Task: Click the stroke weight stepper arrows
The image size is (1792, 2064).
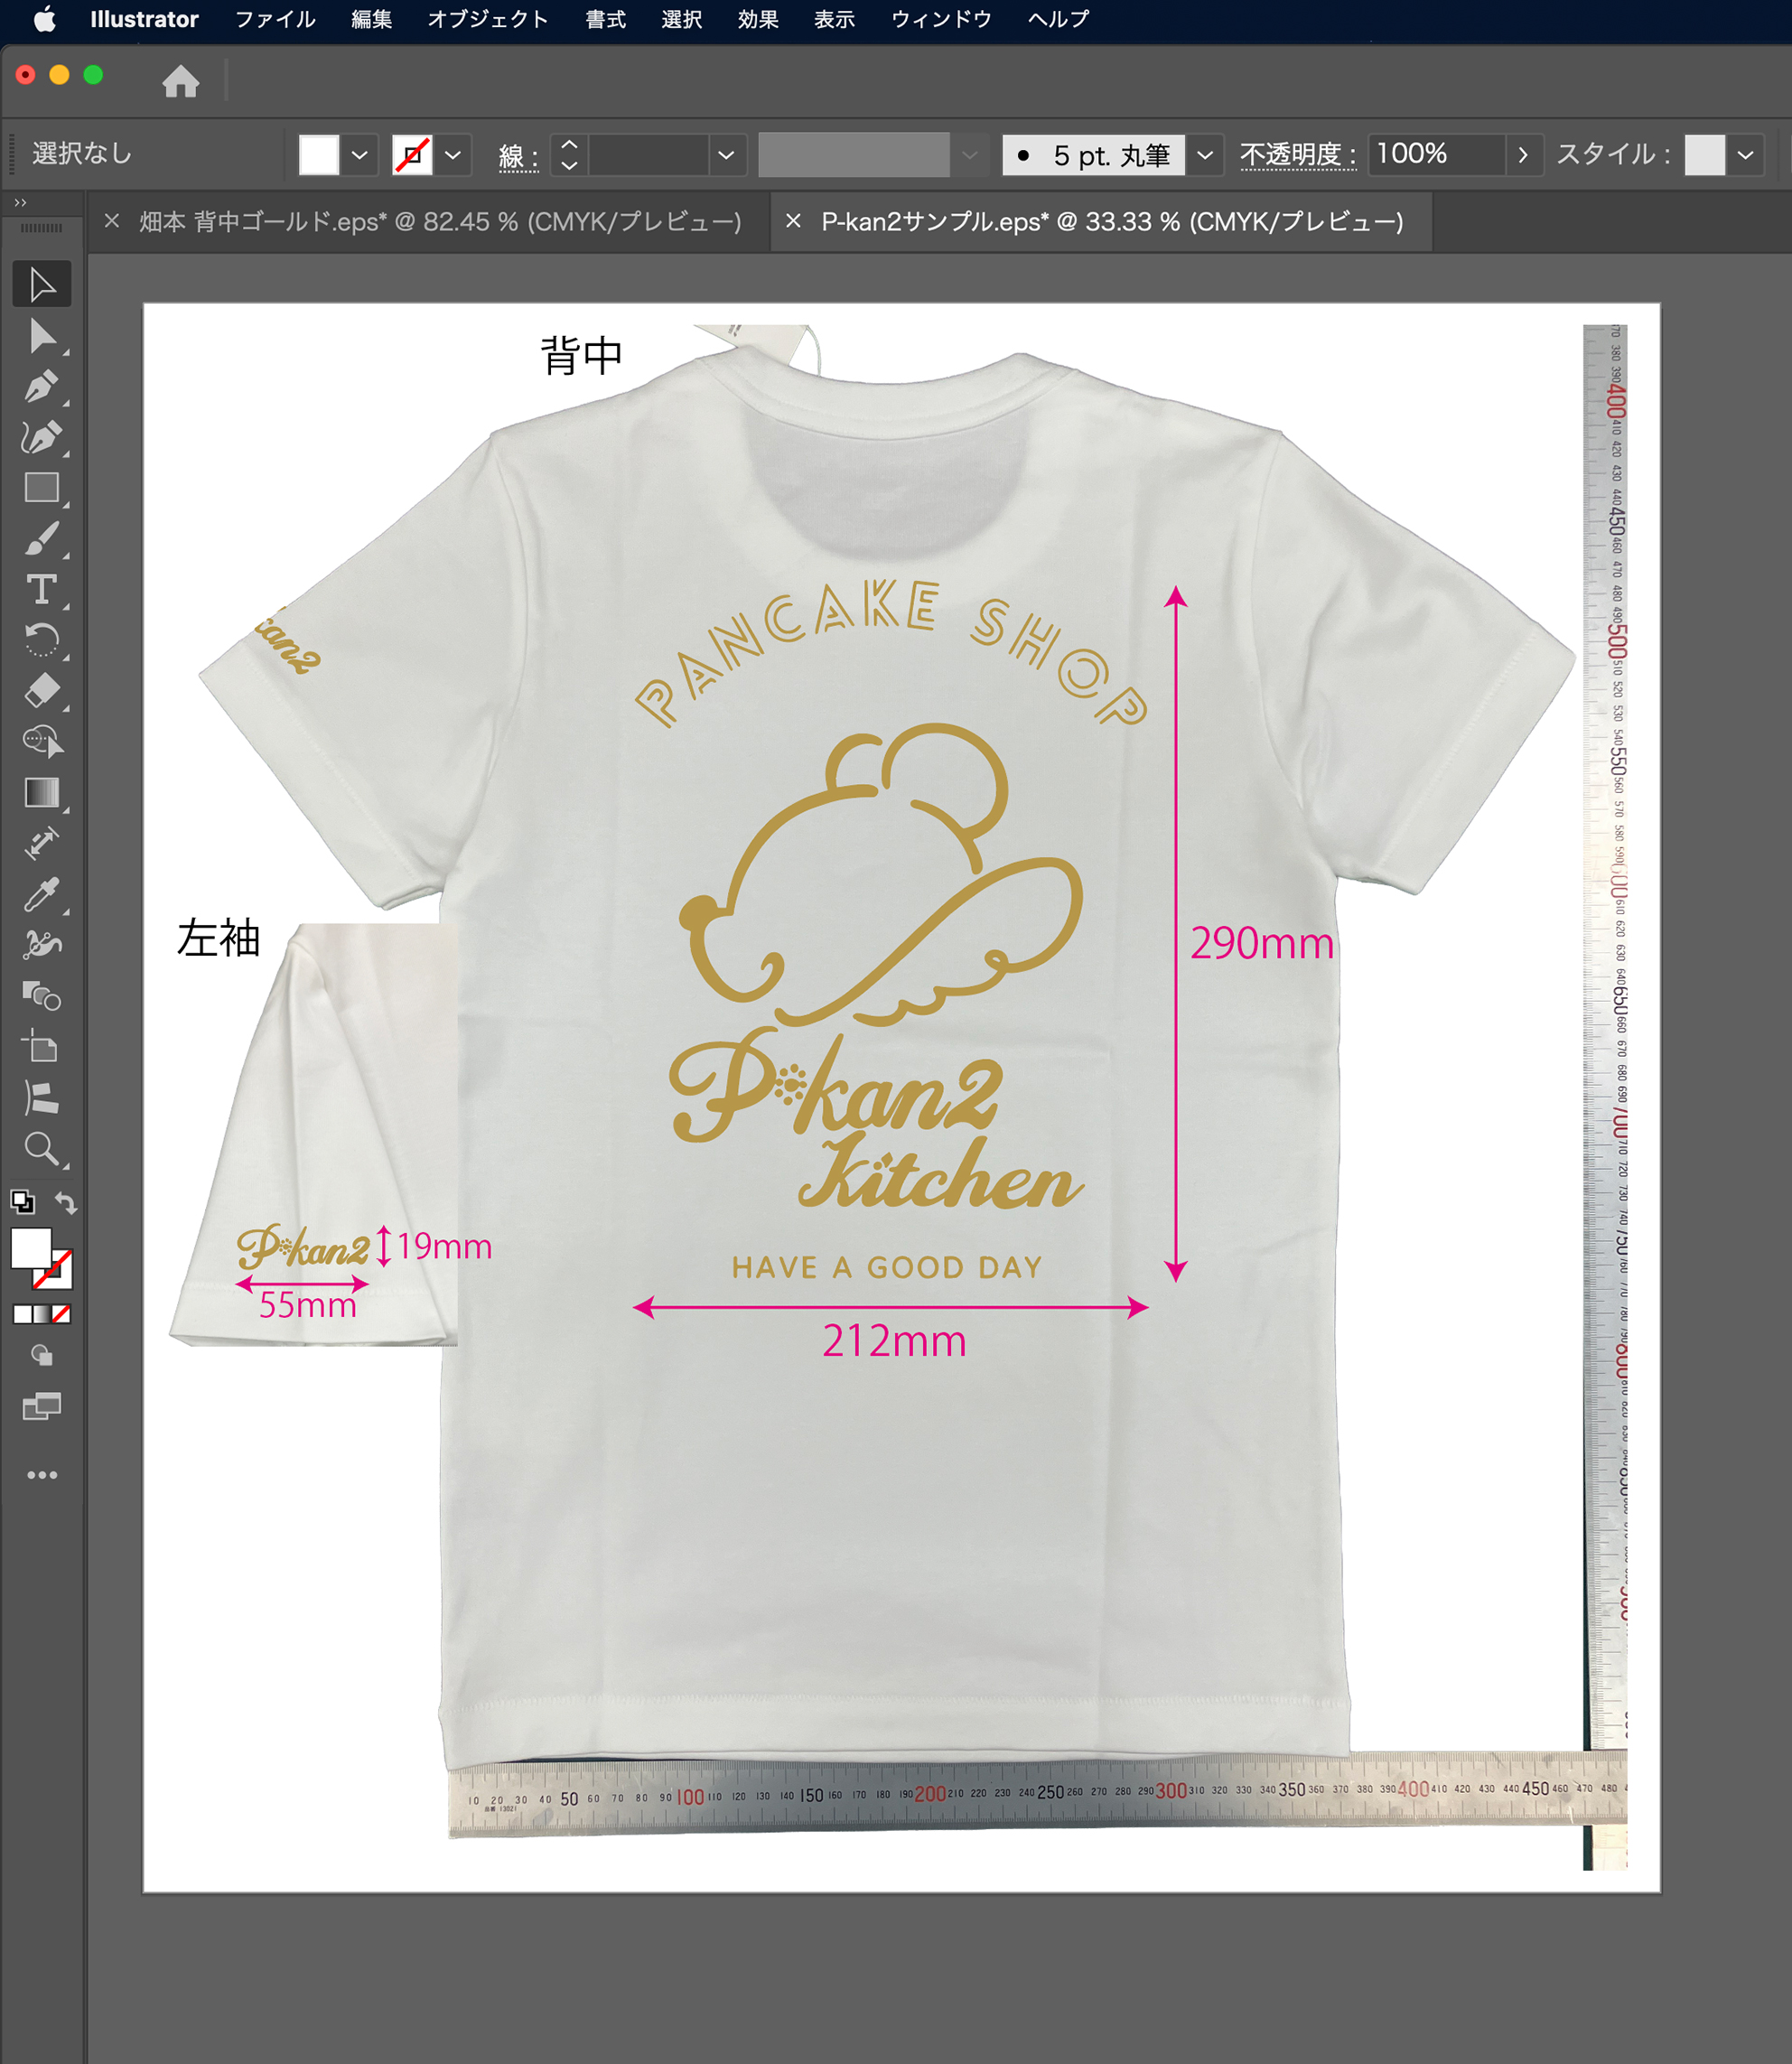Action: coord(569,155)
